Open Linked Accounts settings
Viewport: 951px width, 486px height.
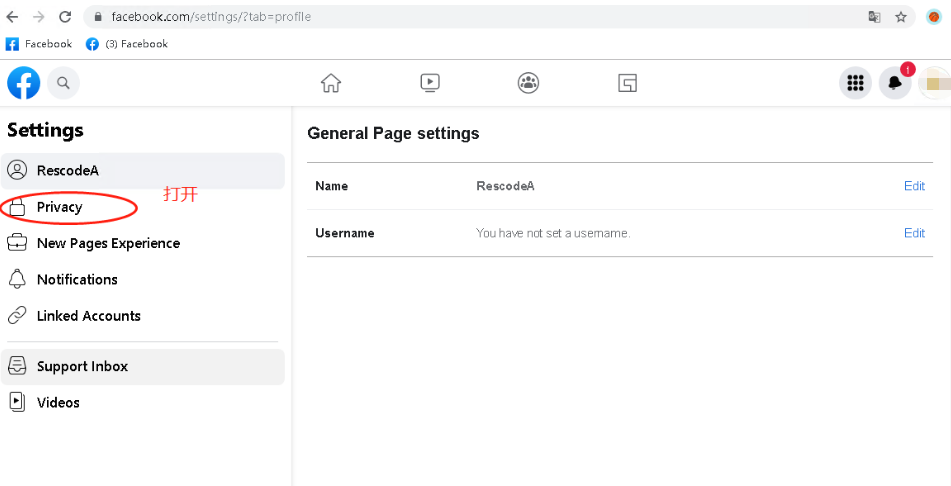(x=88, y=316)
